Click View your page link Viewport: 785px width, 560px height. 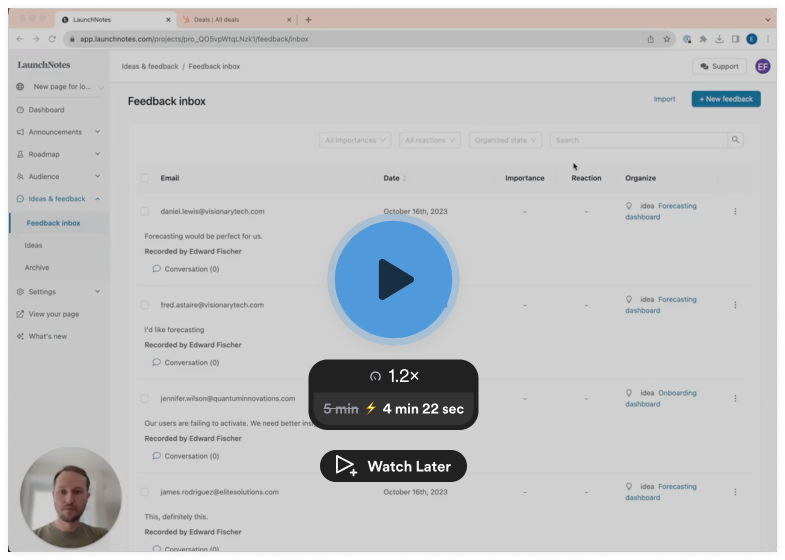[x=54, y=314]
